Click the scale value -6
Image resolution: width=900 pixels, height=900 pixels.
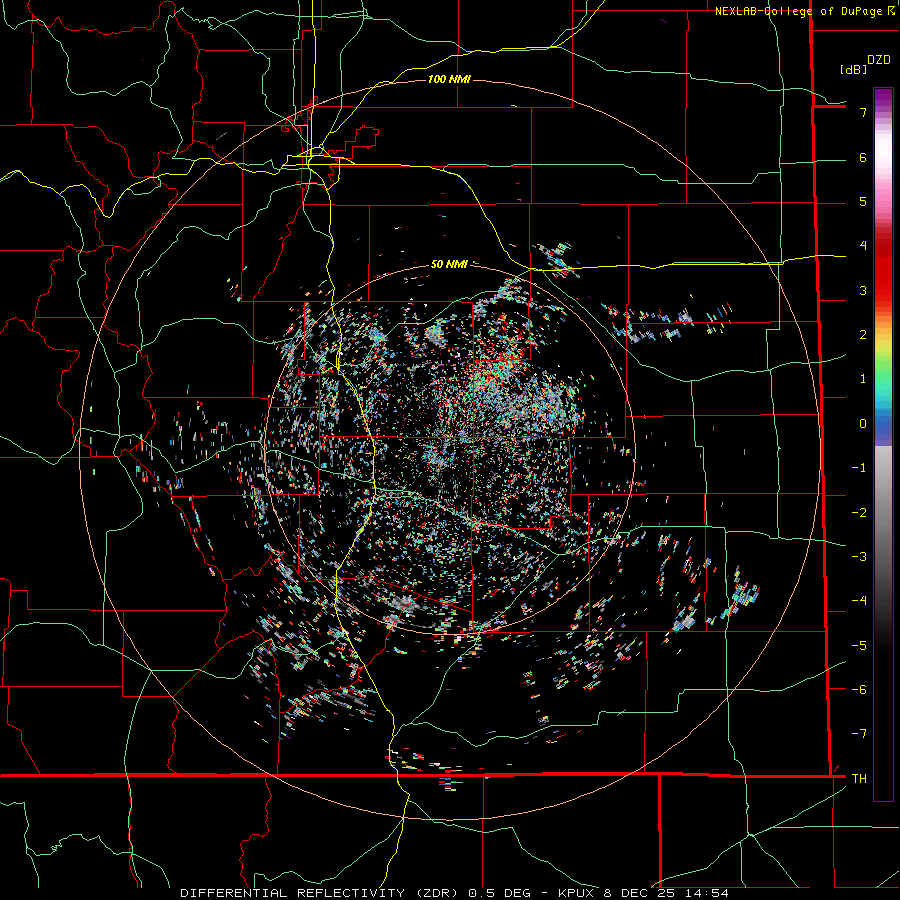point(859,690)
